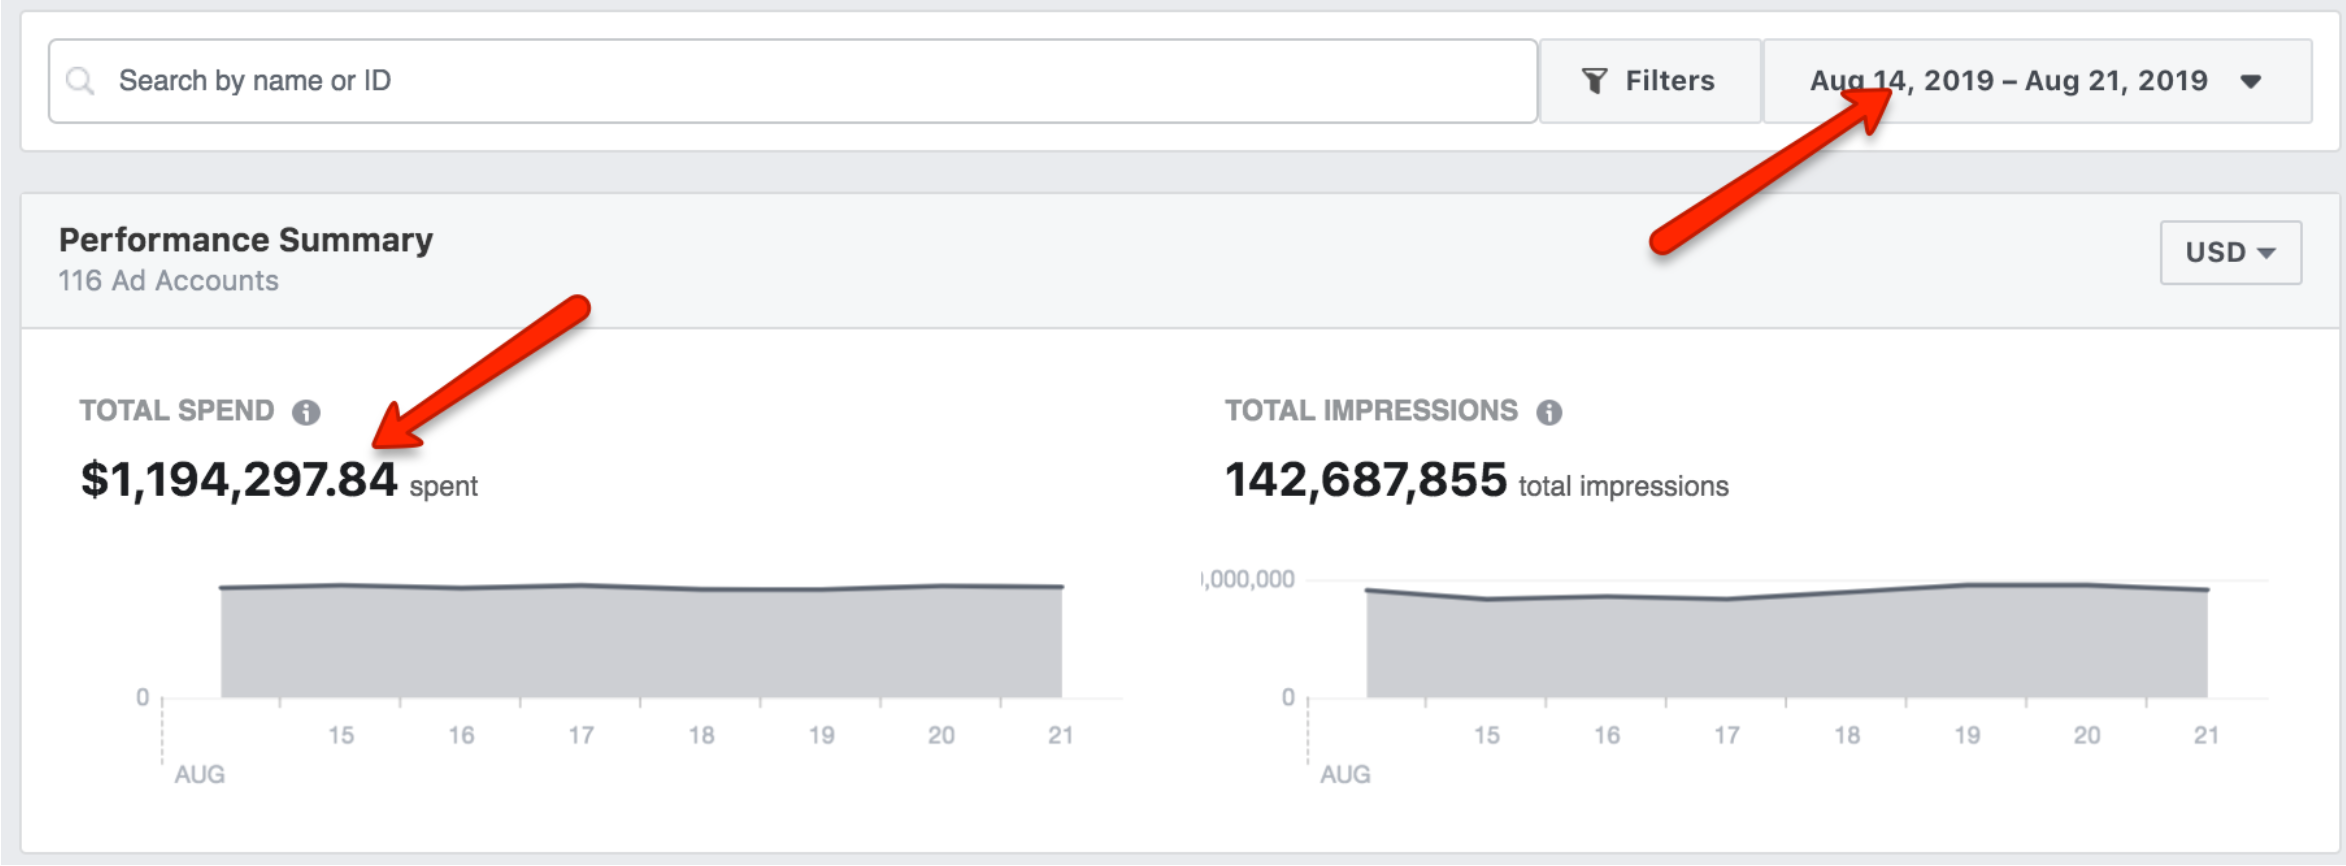Click the $1,194,297.84 spent amount
Screen dimensions: 2346x866
239,480
